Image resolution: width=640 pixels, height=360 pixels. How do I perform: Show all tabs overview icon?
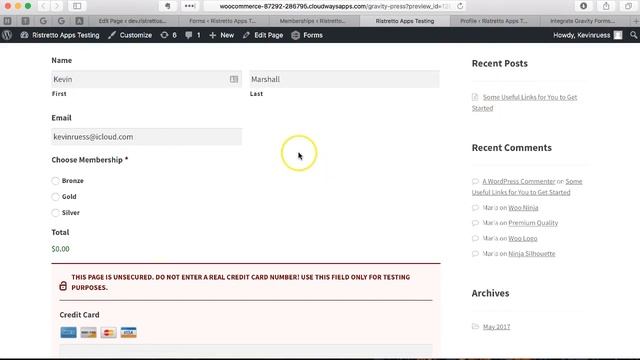pos(629,6)
